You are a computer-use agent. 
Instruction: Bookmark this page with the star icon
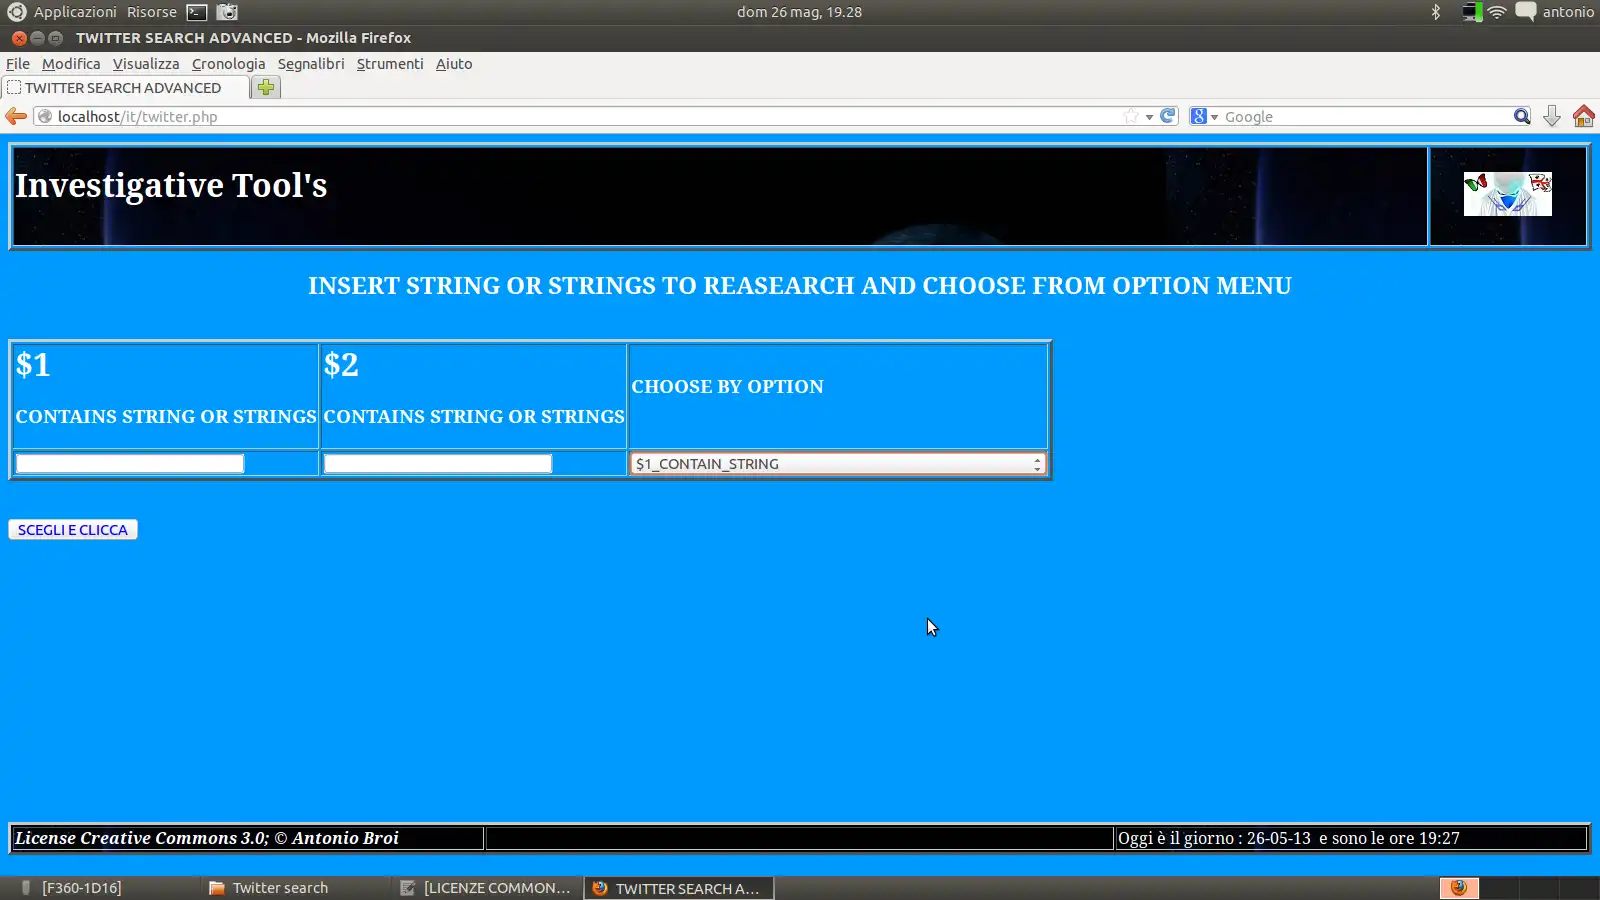click(x=1131, y=116)
